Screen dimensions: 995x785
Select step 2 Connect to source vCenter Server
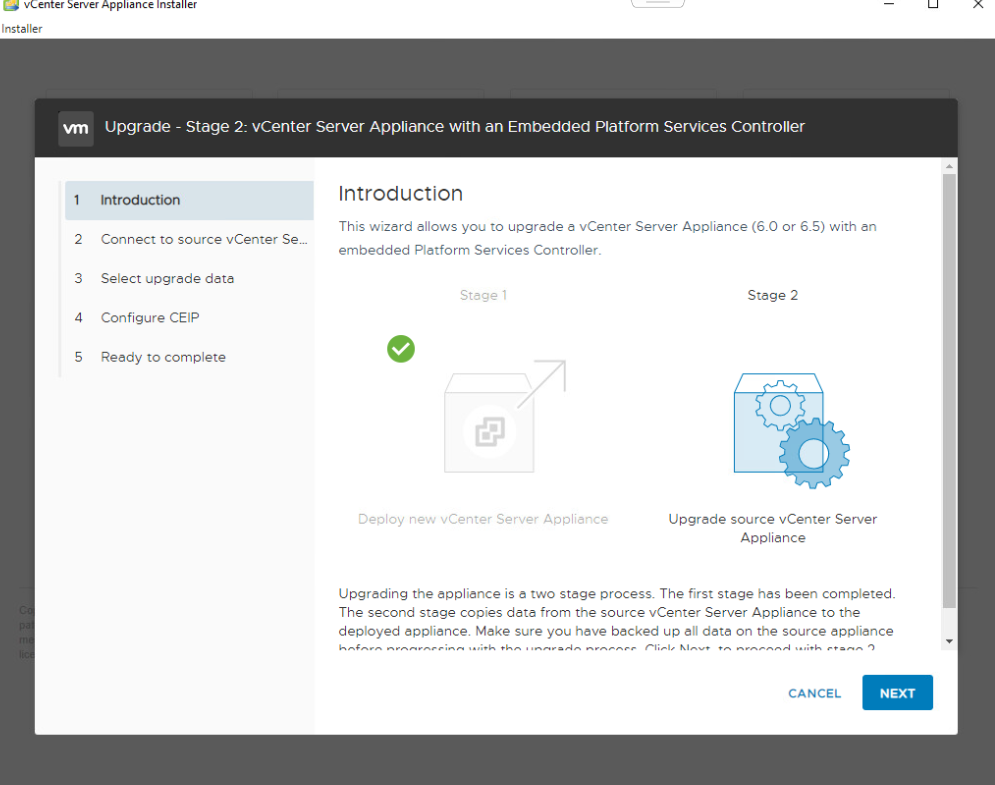[189, 239]
